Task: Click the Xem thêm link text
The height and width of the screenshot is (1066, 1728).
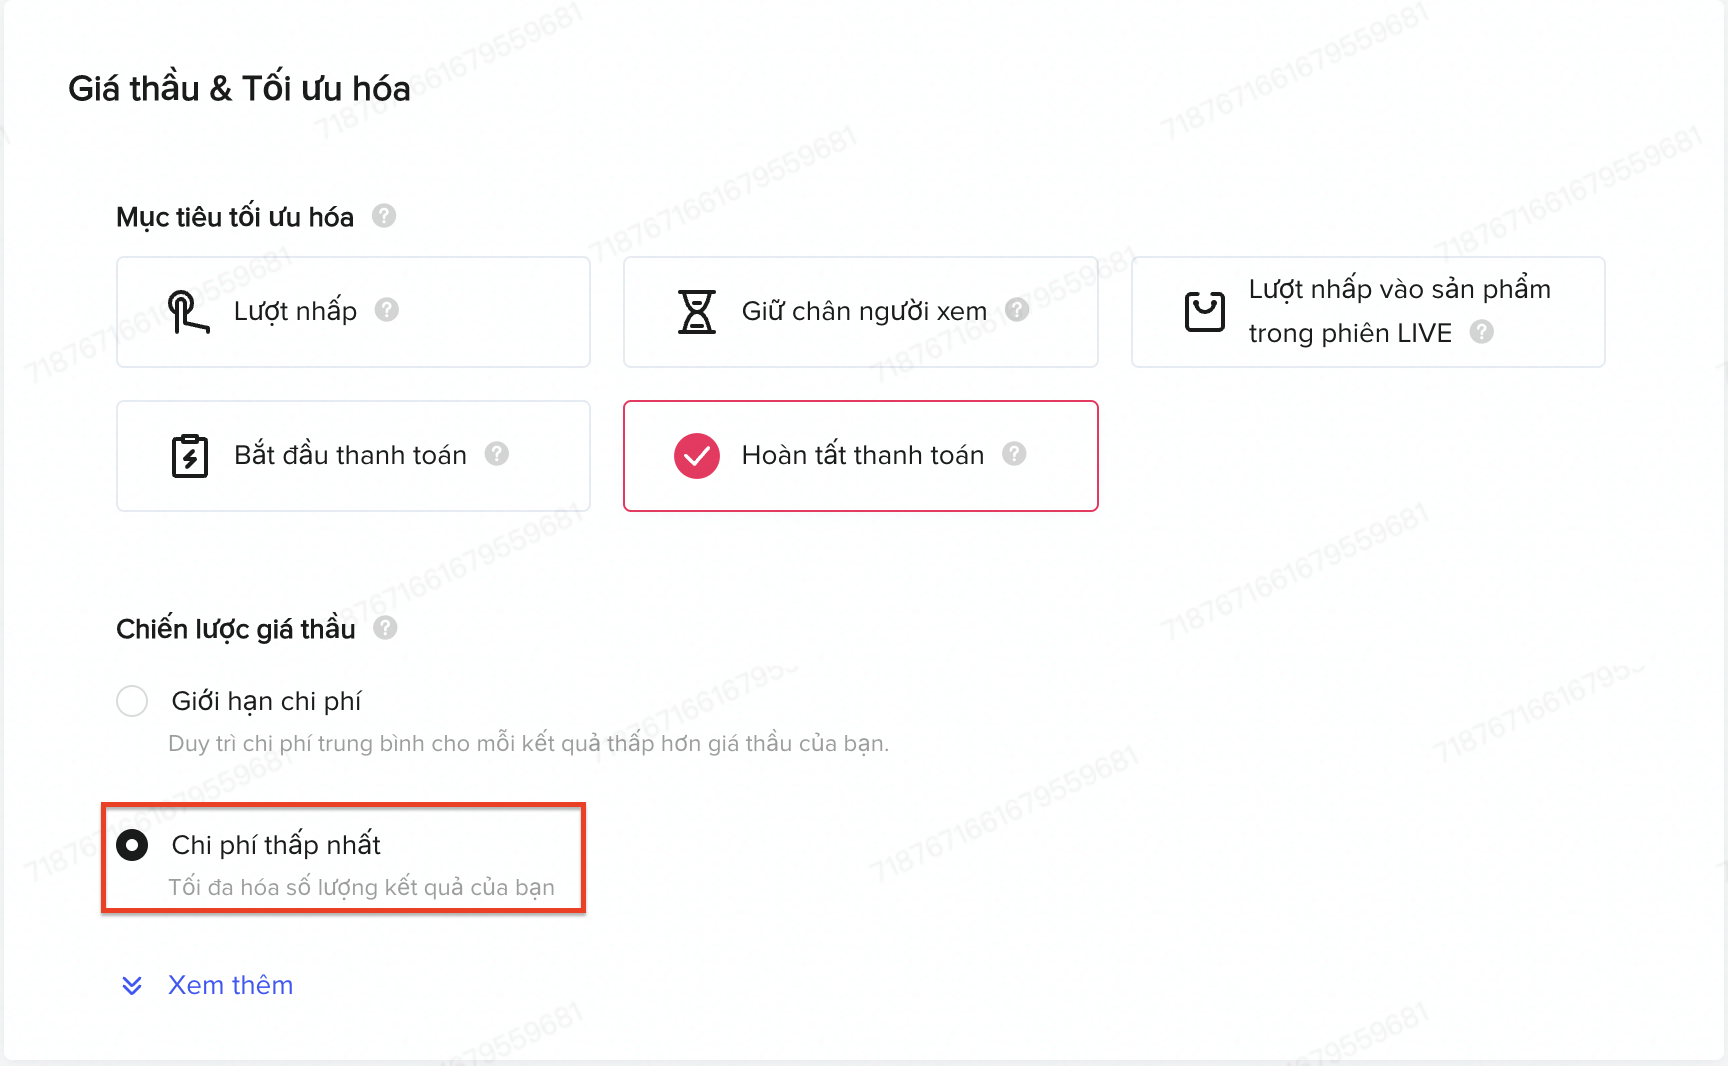Action: 230,985
